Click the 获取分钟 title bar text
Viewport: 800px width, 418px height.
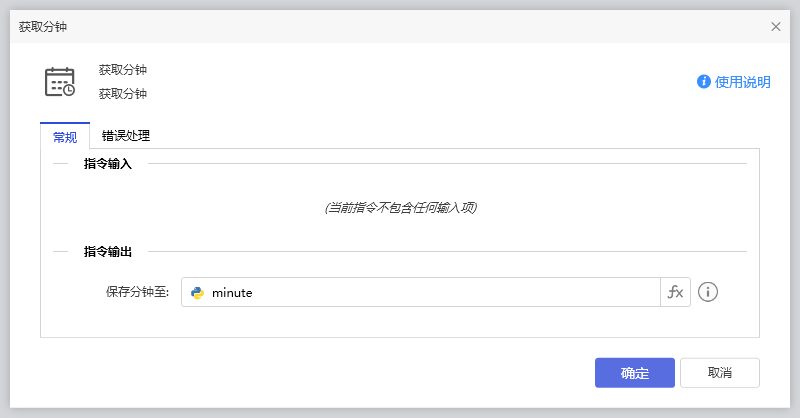pyautogui.click(x=44, y=27)
